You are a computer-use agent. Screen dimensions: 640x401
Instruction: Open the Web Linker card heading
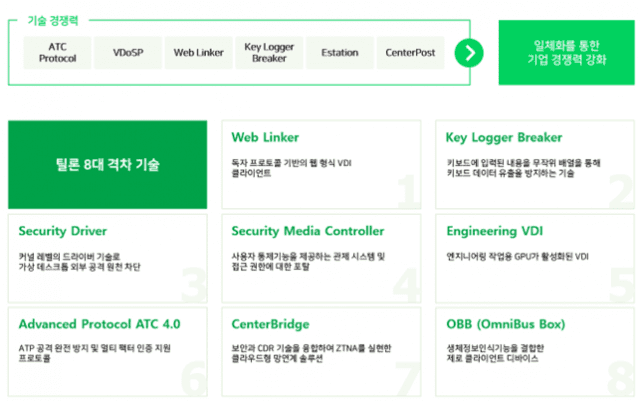point(265,138)
